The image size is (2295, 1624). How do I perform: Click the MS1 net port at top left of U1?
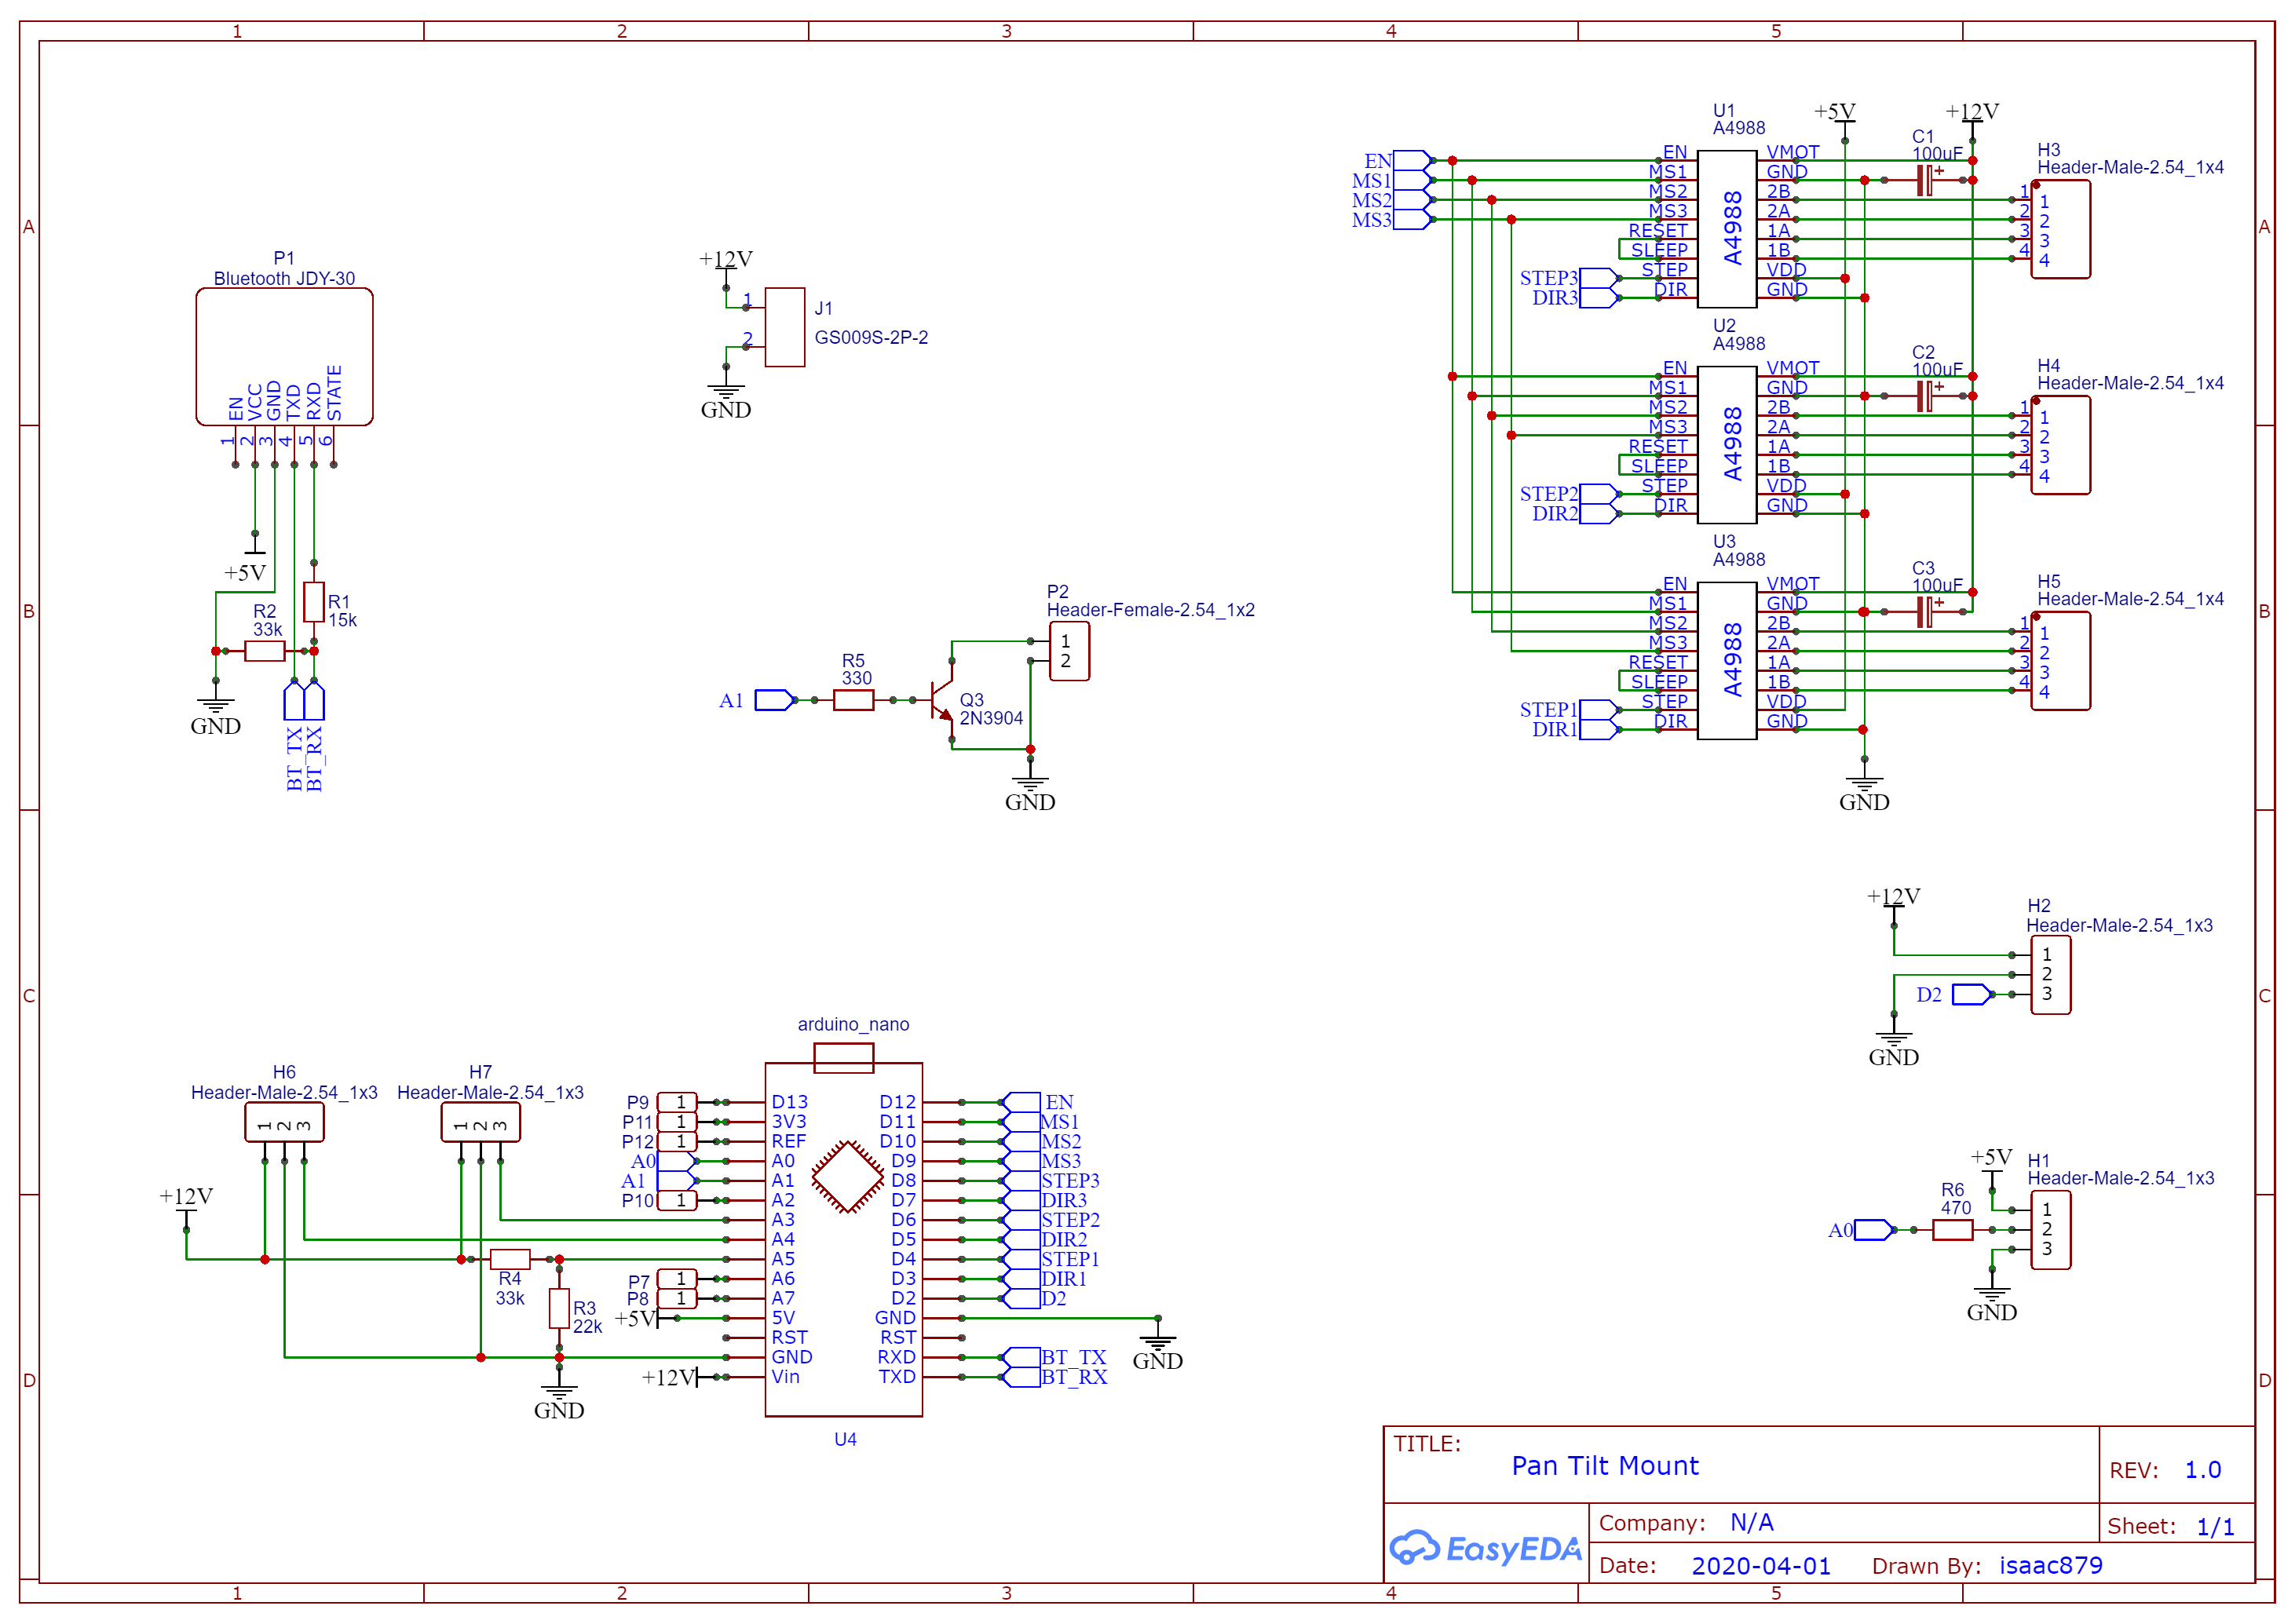coord(1413,180)
